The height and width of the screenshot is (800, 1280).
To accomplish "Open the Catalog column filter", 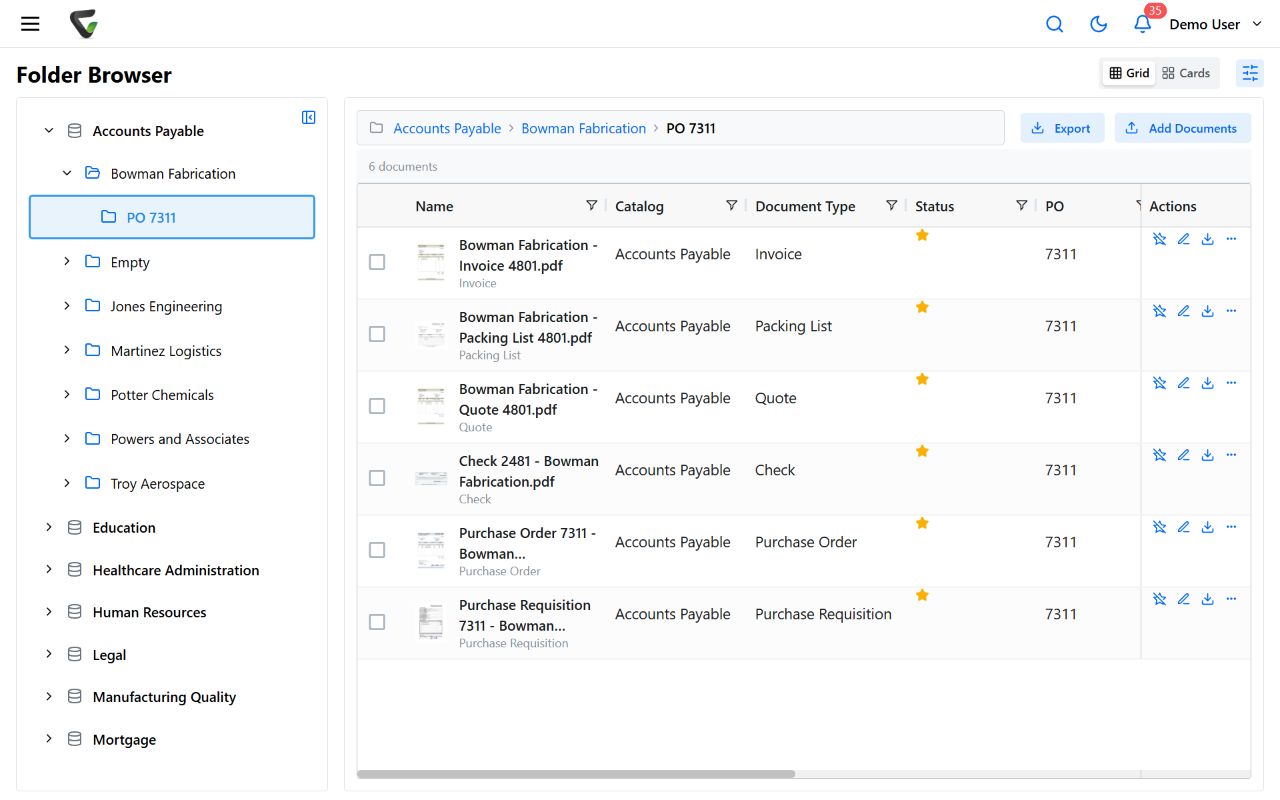I will [x=731, y=205].
